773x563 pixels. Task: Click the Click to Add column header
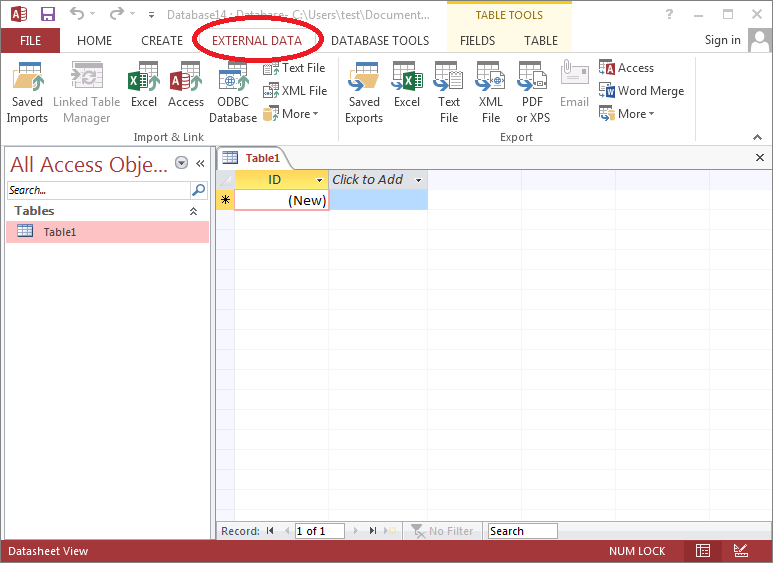(x=378, y=180)
